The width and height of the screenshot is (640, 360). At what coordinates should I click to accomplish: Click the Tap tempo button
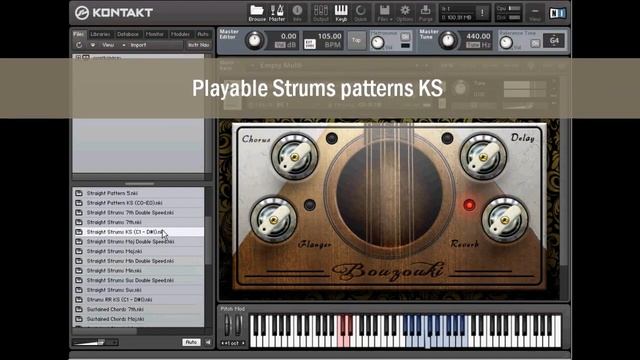pos(356,40)
